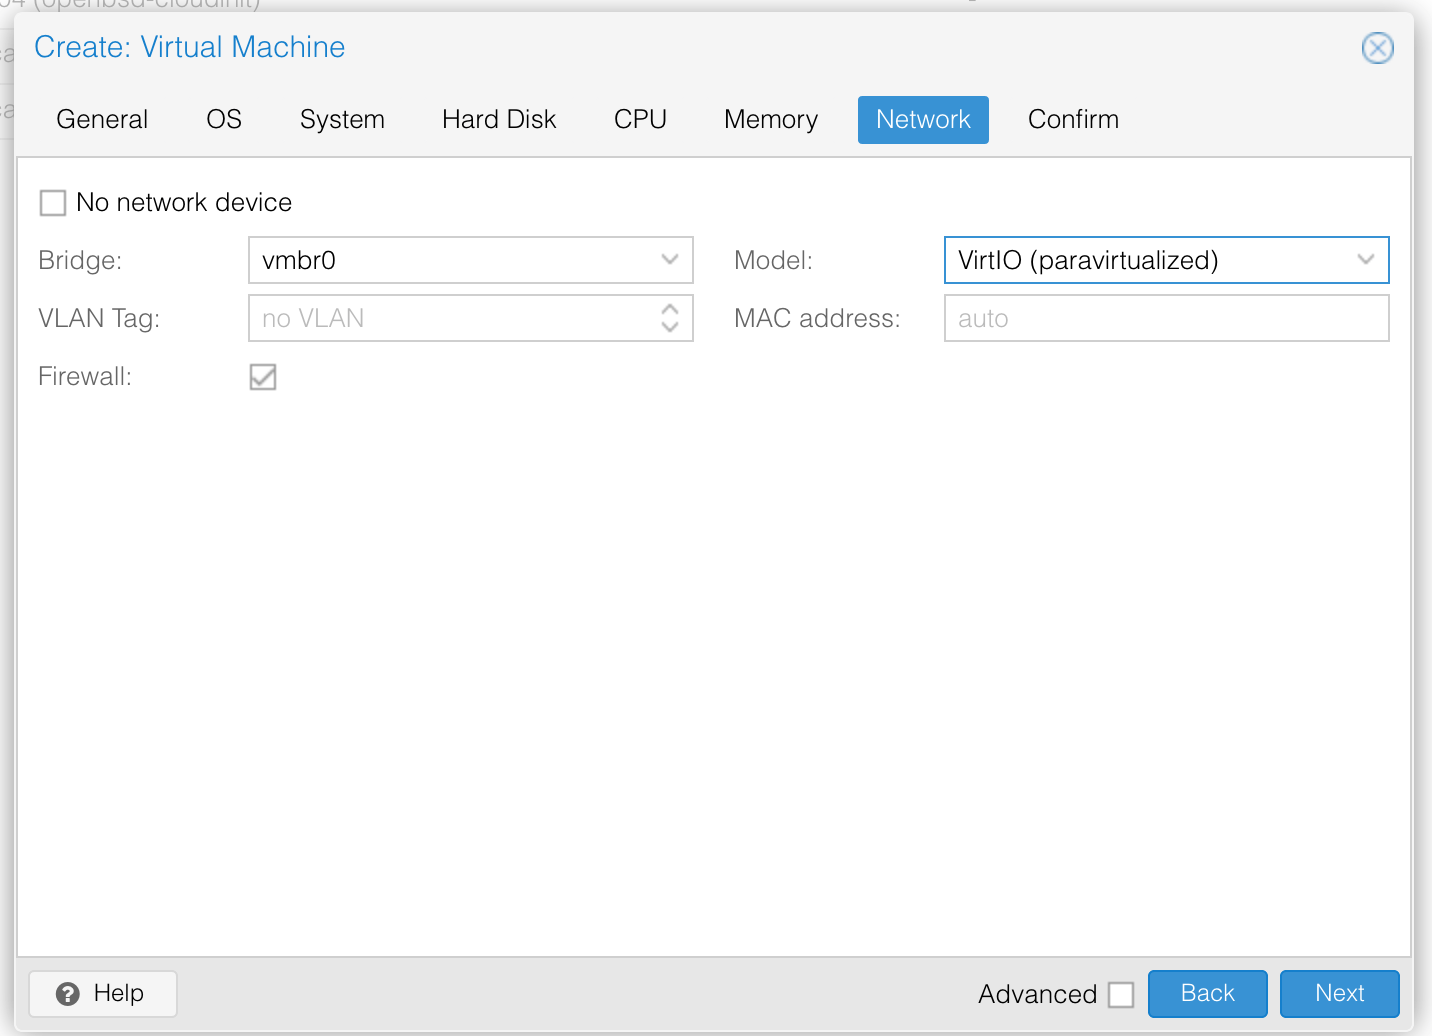The image size is (1432, 1036).
Task: Click the Next button
Action: 1339,993
